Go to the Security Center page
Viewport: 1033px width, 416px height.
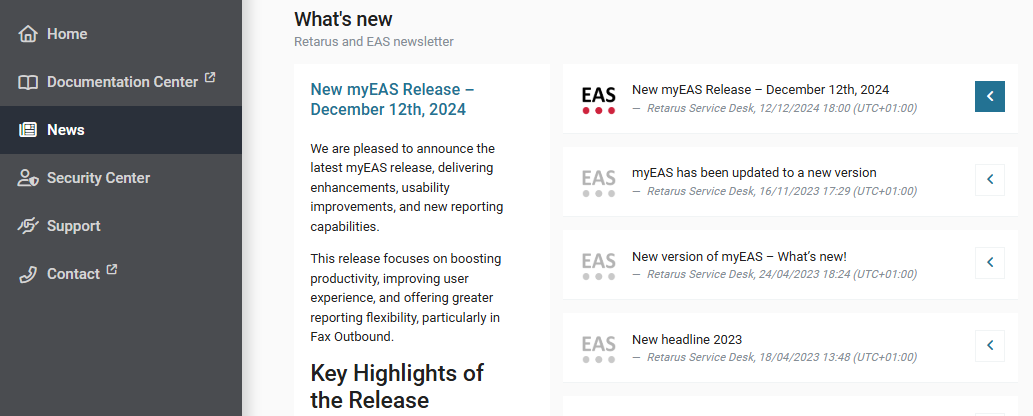coord(98,178)
